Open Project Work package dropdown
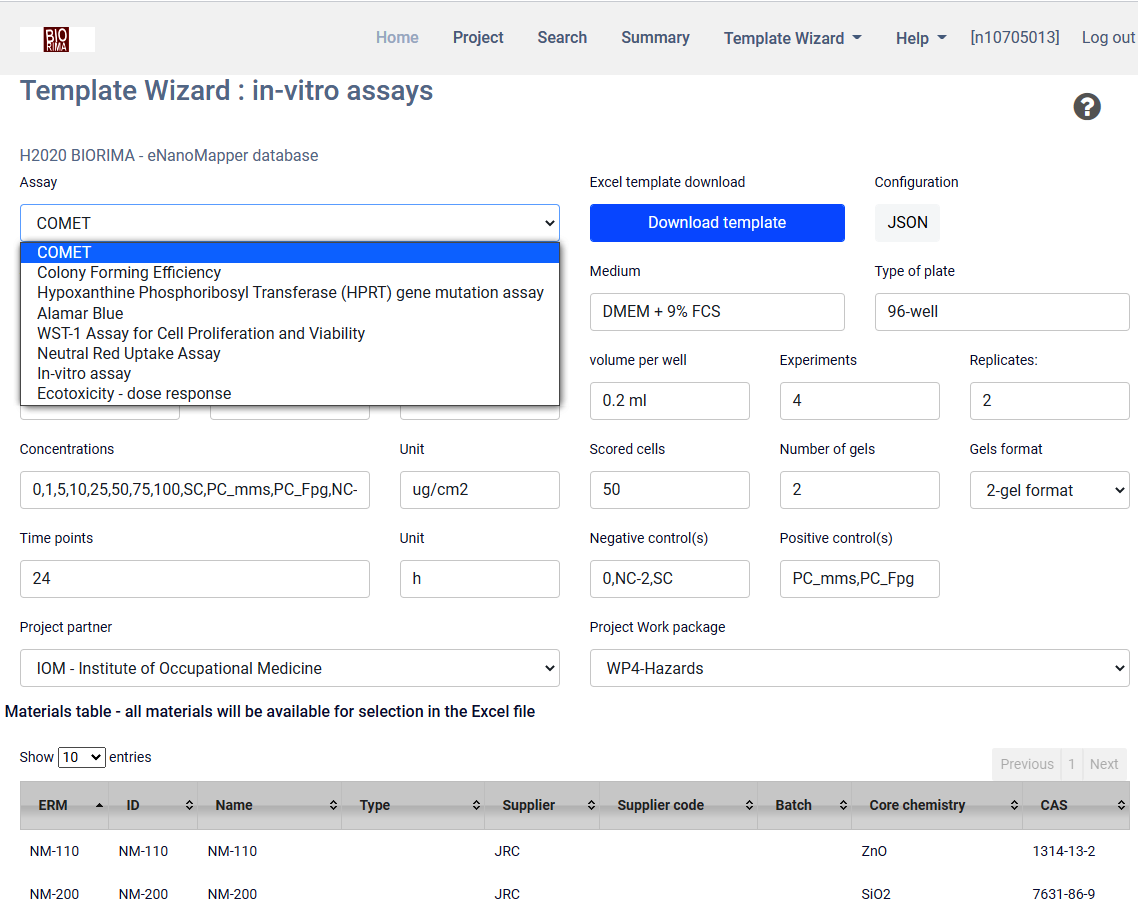The width and height of the screenshot is (1138, 915). click(x=859, y=668)
